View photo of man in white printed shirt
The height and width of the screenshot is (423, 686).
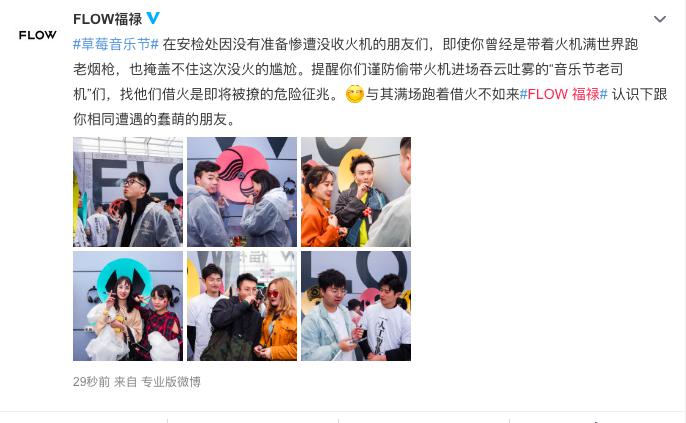pos(356,306)
